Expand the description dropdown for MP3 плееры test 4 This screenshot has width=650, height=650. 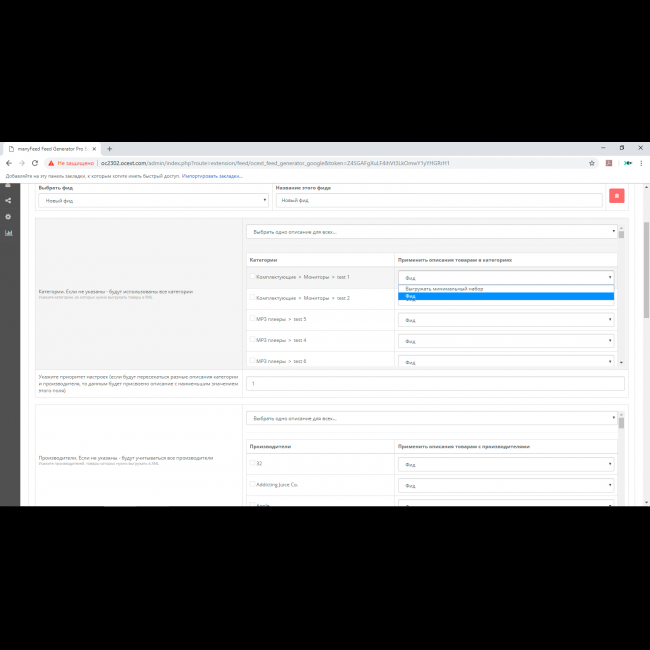(x=506, y=341)
